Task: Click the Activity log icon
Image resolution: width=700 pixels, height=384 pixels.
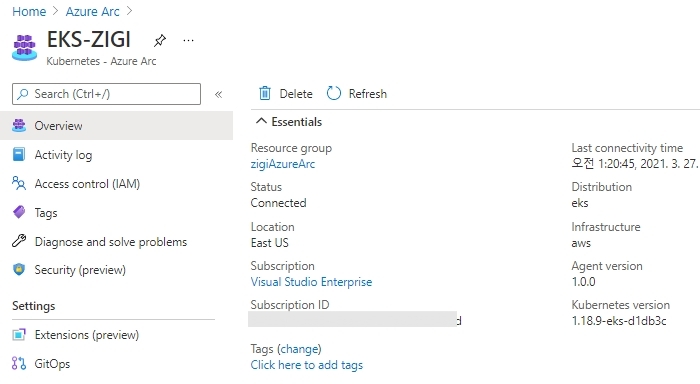Action: (x=19, y=154)
